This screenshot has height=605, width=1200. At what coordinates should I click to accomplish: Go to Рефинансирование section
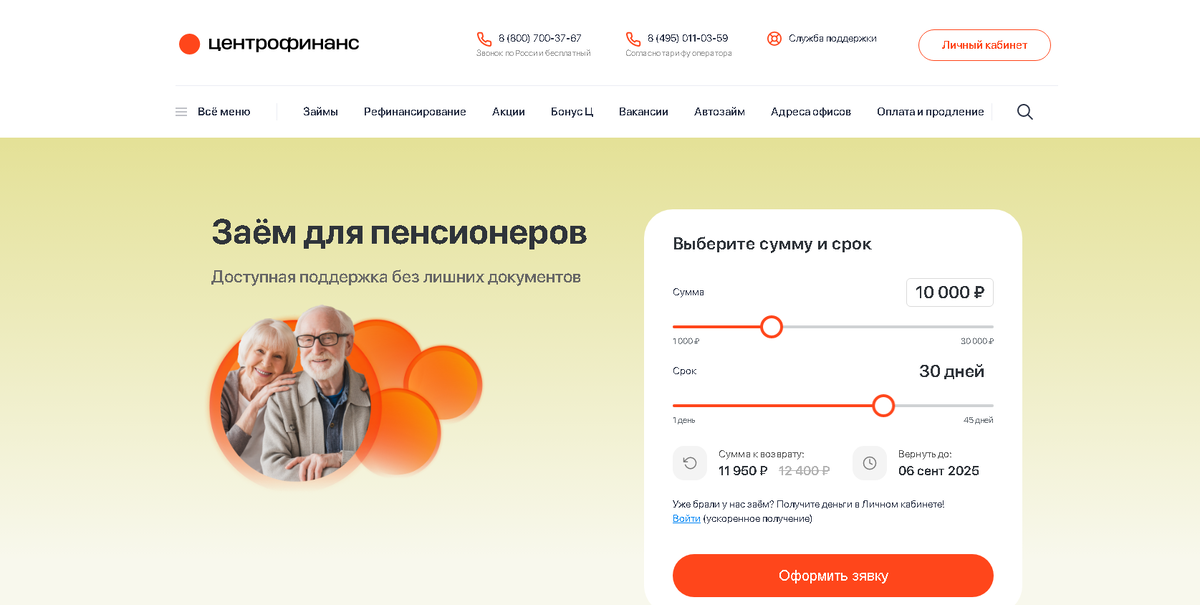415,112
